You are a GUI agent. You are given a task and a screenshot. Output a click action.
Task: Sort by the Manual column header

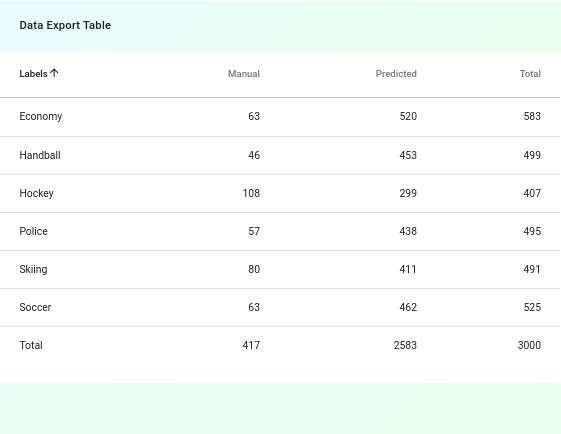pyautogui.click(x=244, y=74)
